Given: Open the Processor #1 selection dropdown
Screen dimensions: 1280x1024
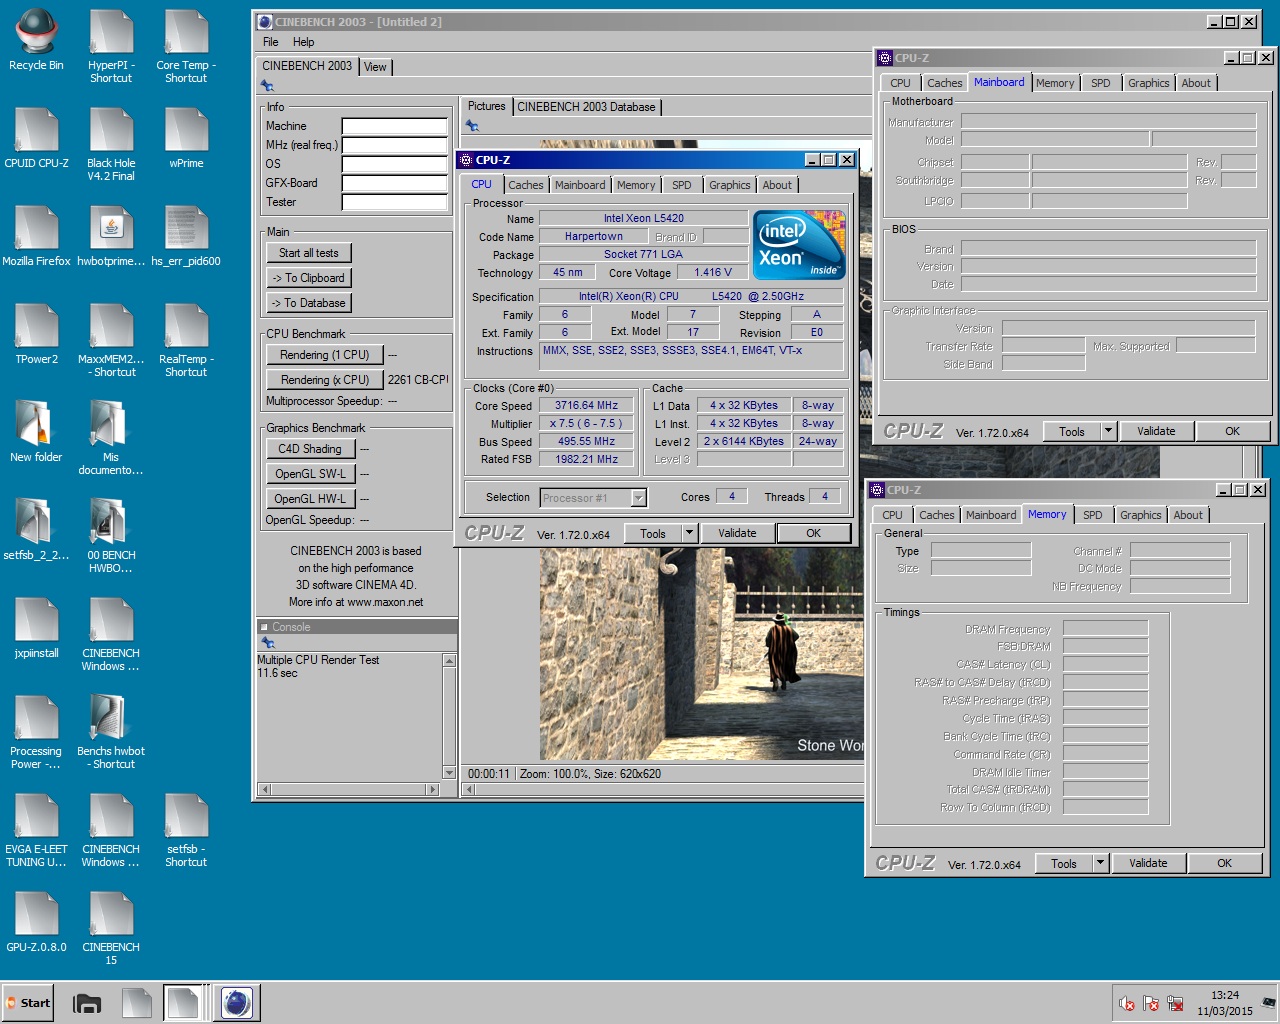Looking at the screenshot, I should [x=593, y=498].
